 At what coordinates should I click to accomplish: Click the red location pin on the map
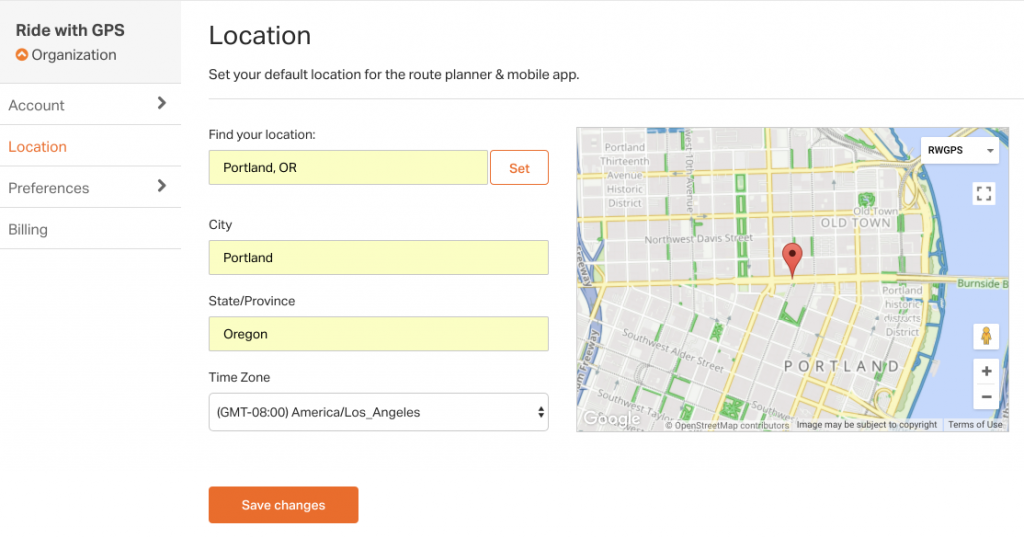point(792,259)
